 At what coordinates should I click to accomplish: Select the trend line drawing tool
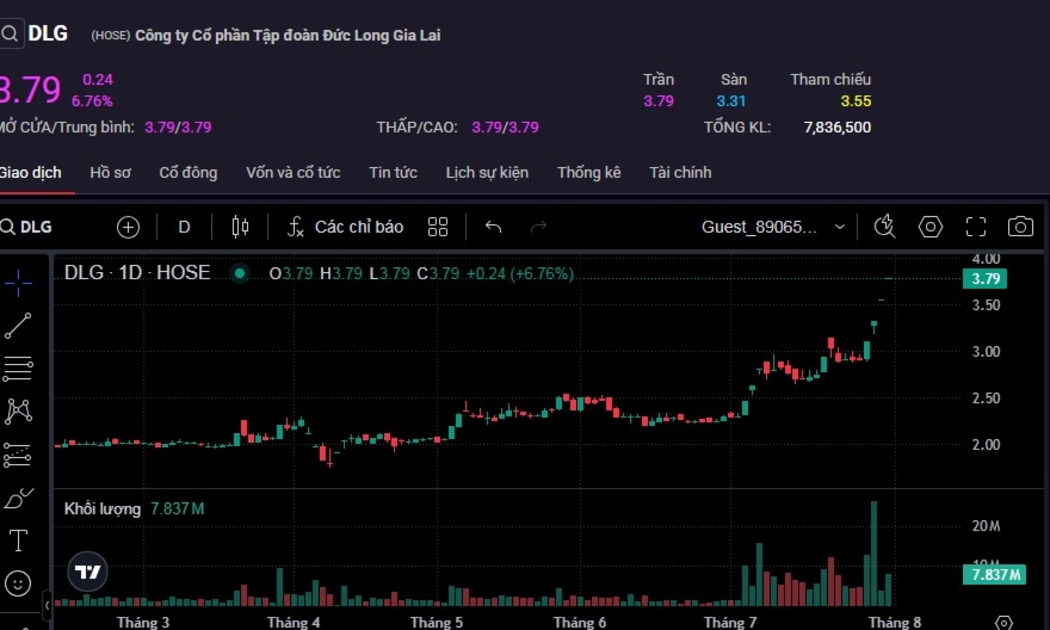[18, 326]
